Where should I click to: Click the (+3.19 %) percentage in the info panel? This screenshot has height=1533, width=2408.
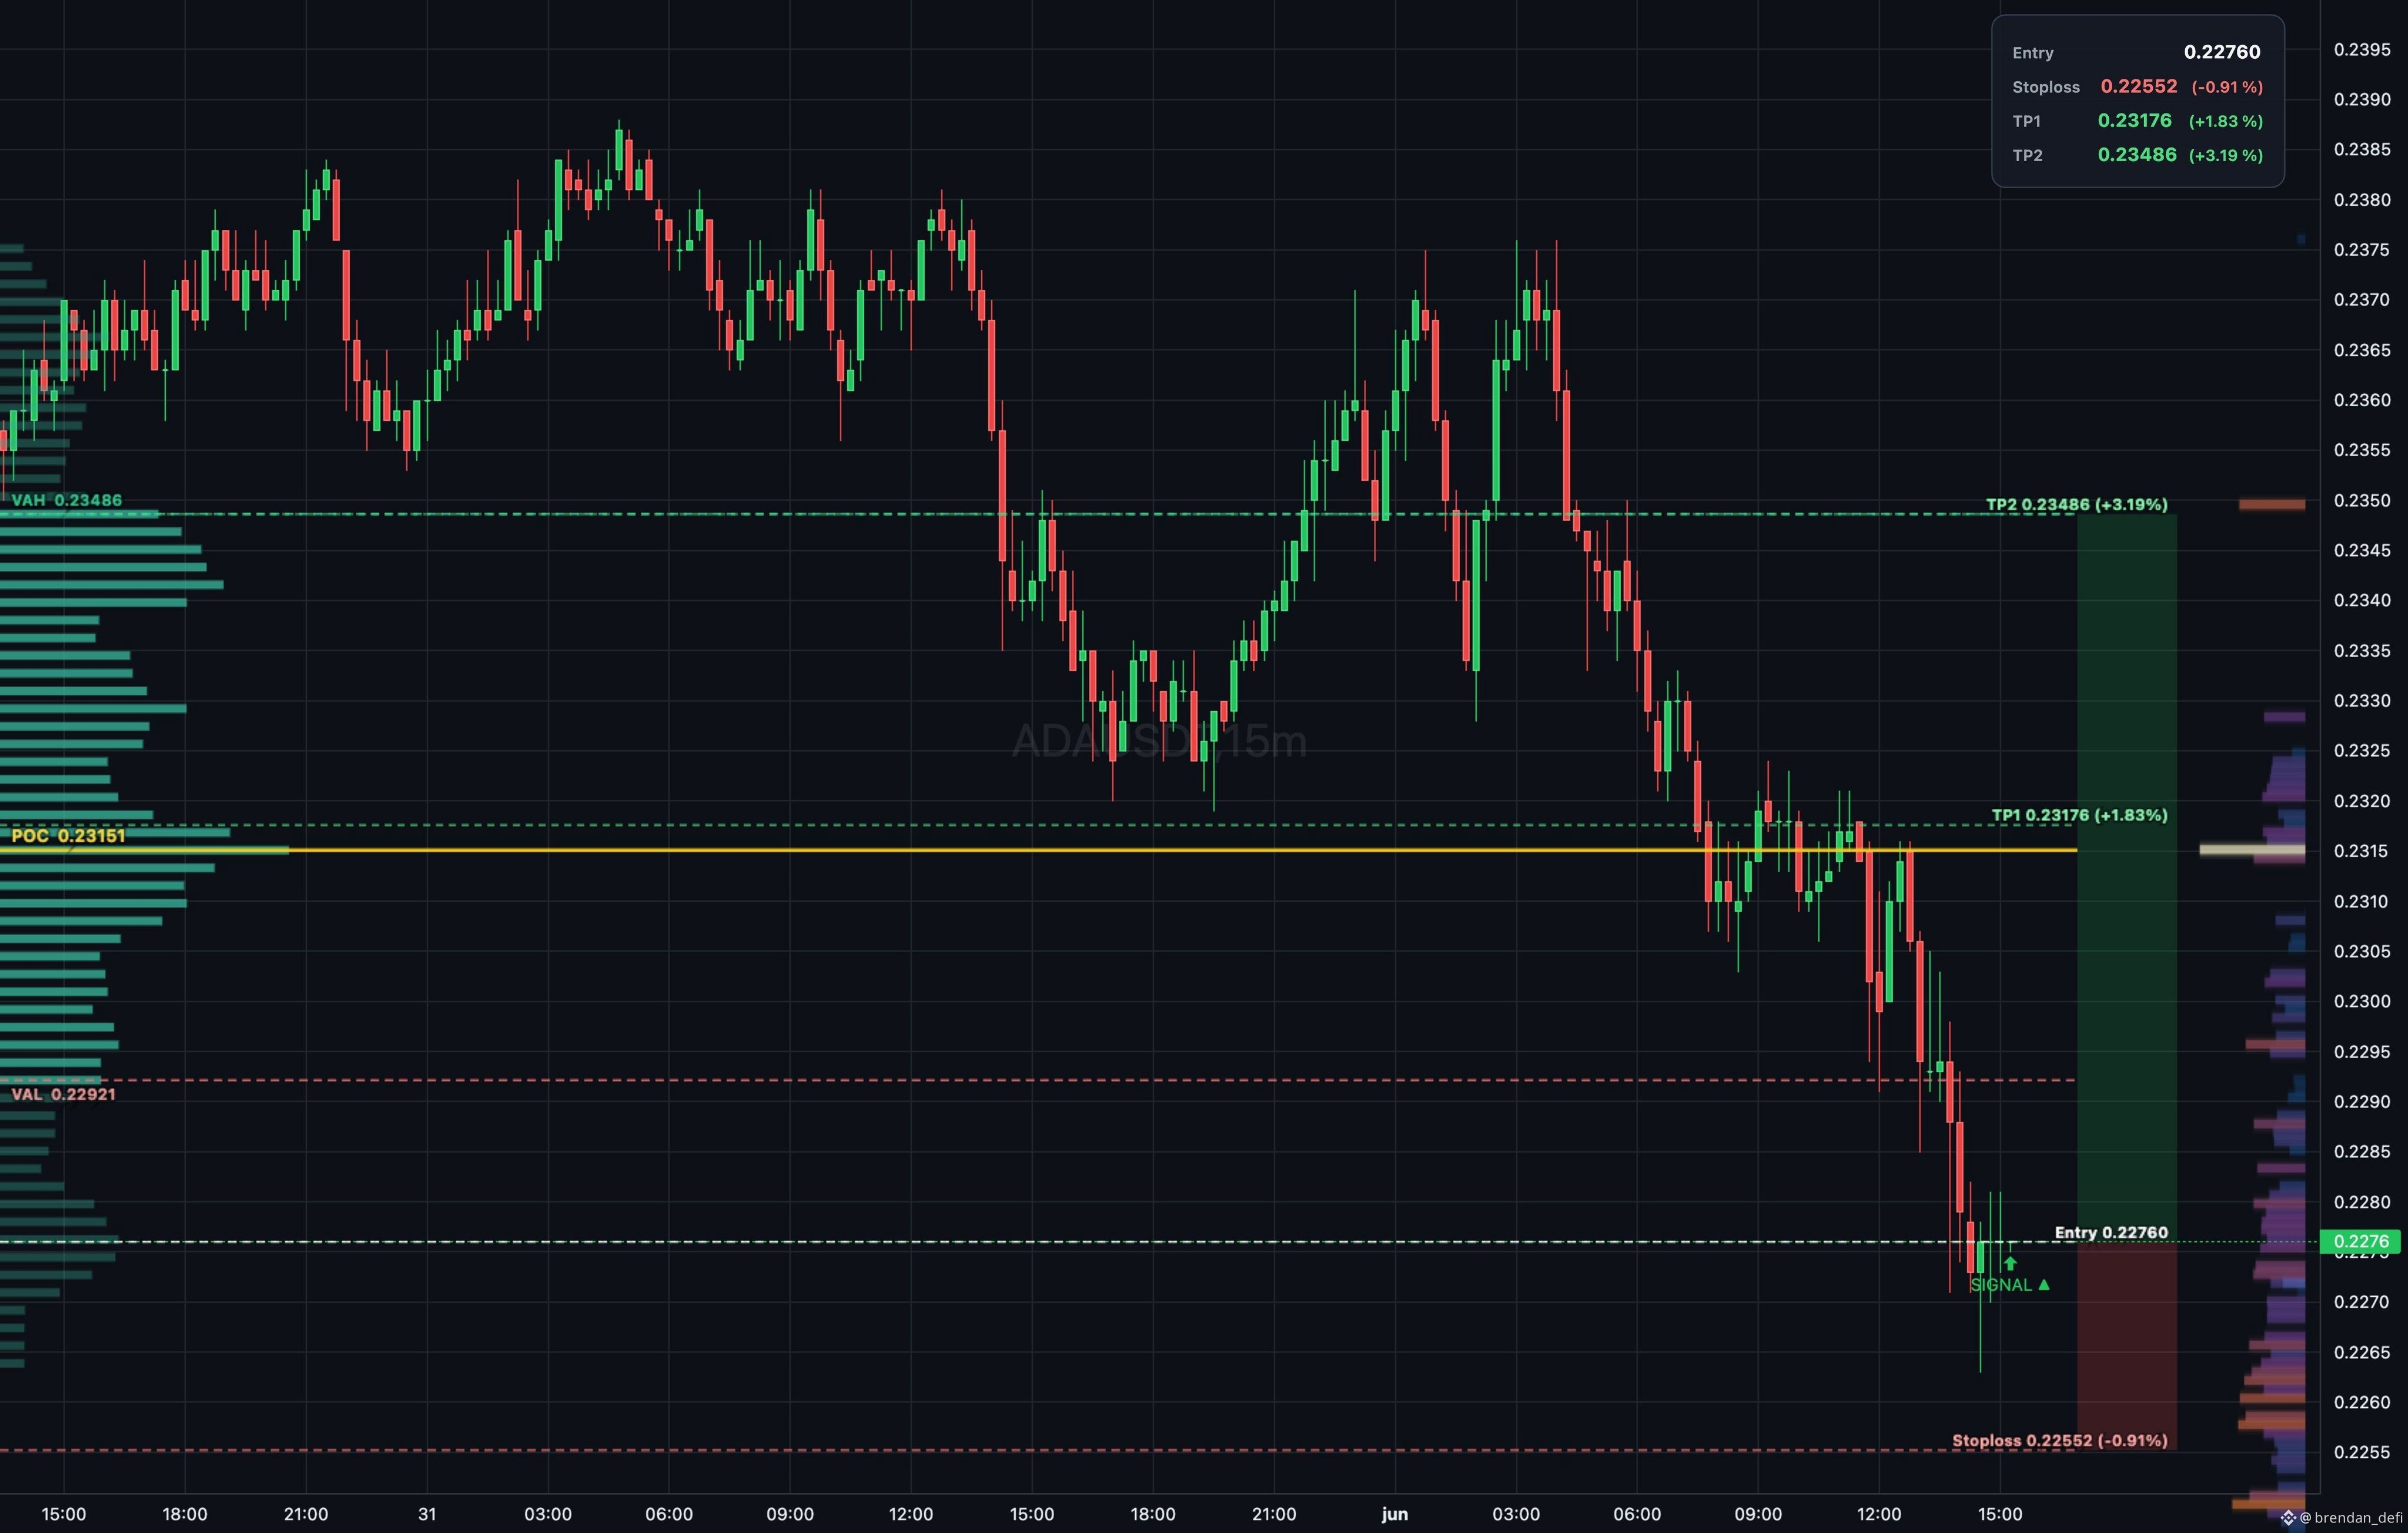tap(2226, 155)
